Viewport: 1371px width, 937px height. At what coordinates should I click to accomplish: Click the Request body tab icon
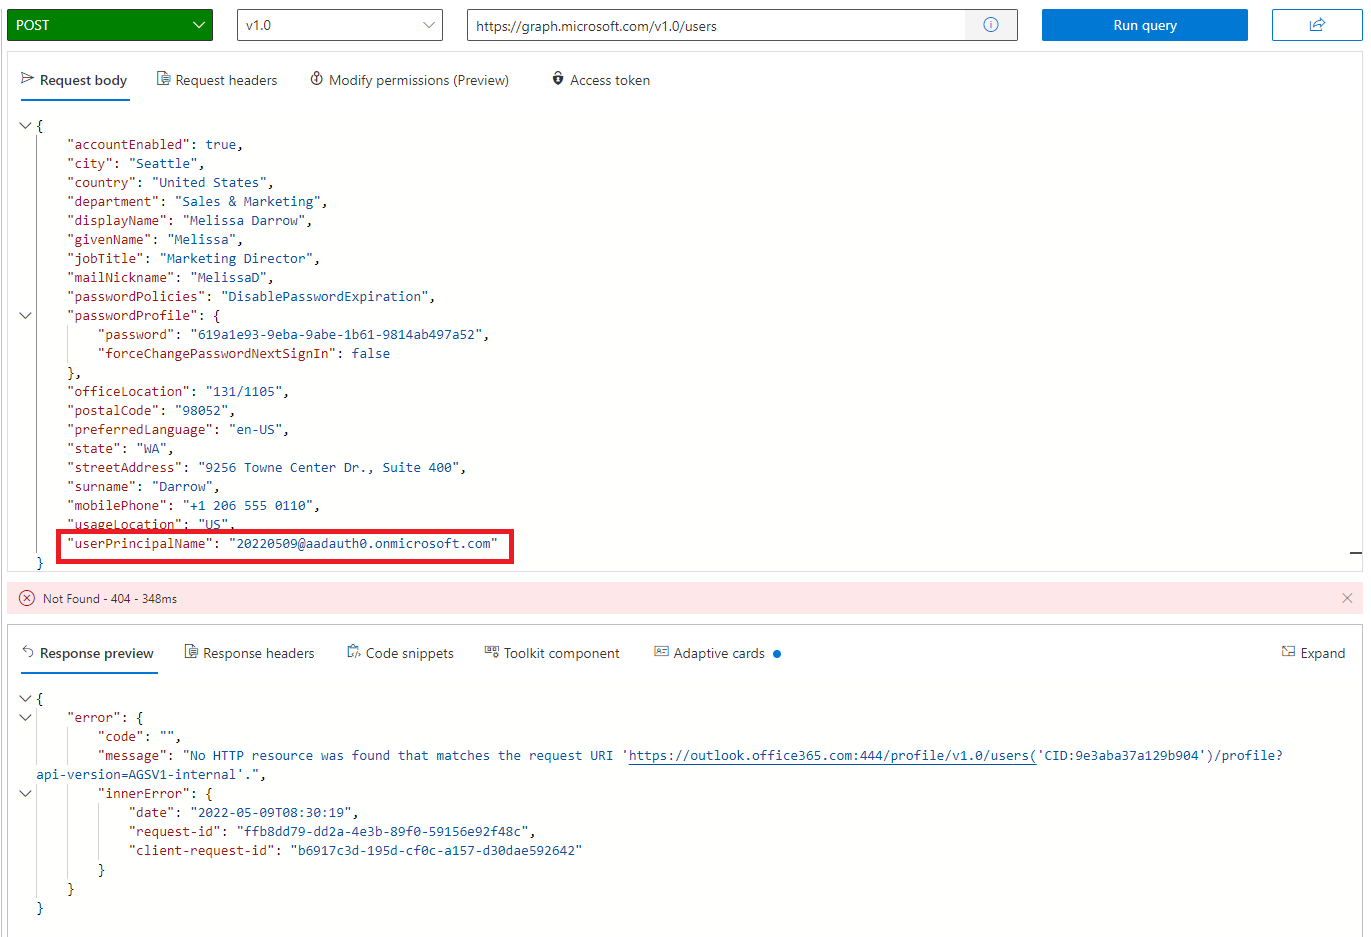(27, 79)
